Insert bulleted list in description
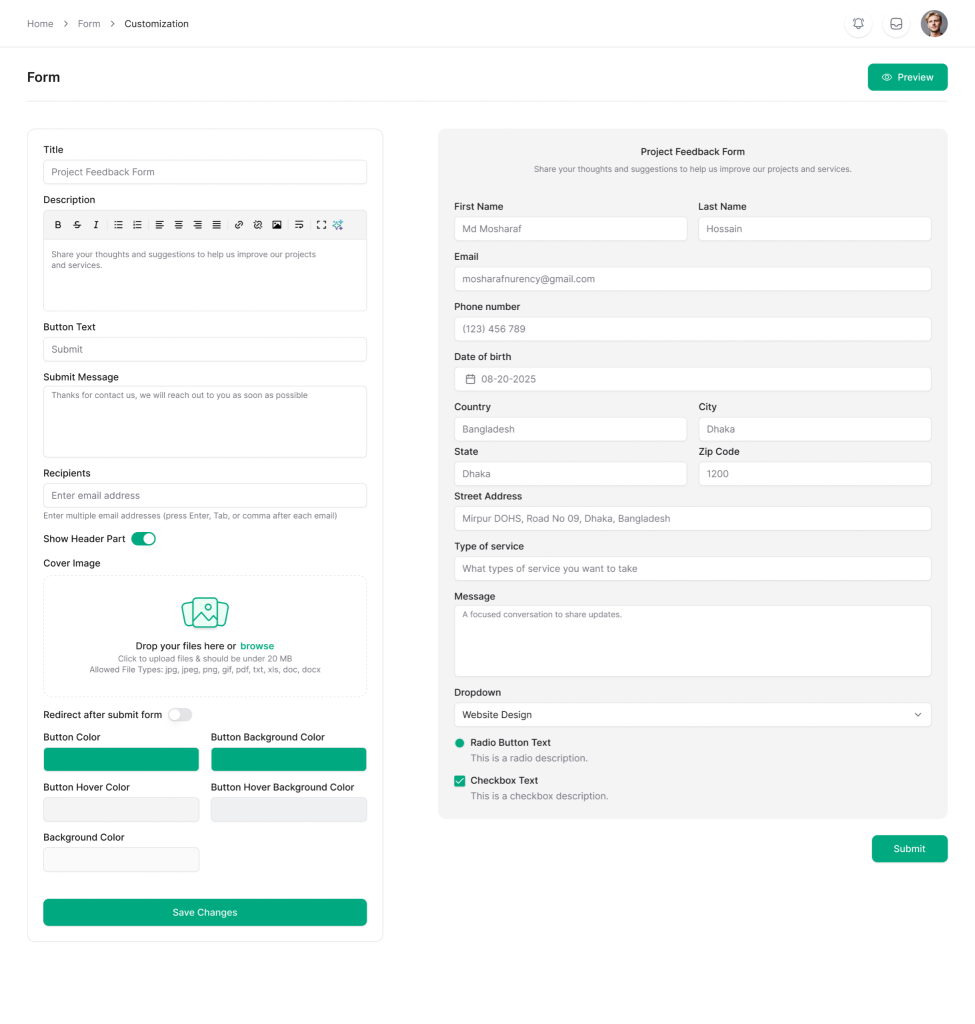975x1024 pixels. coord(118,225)
